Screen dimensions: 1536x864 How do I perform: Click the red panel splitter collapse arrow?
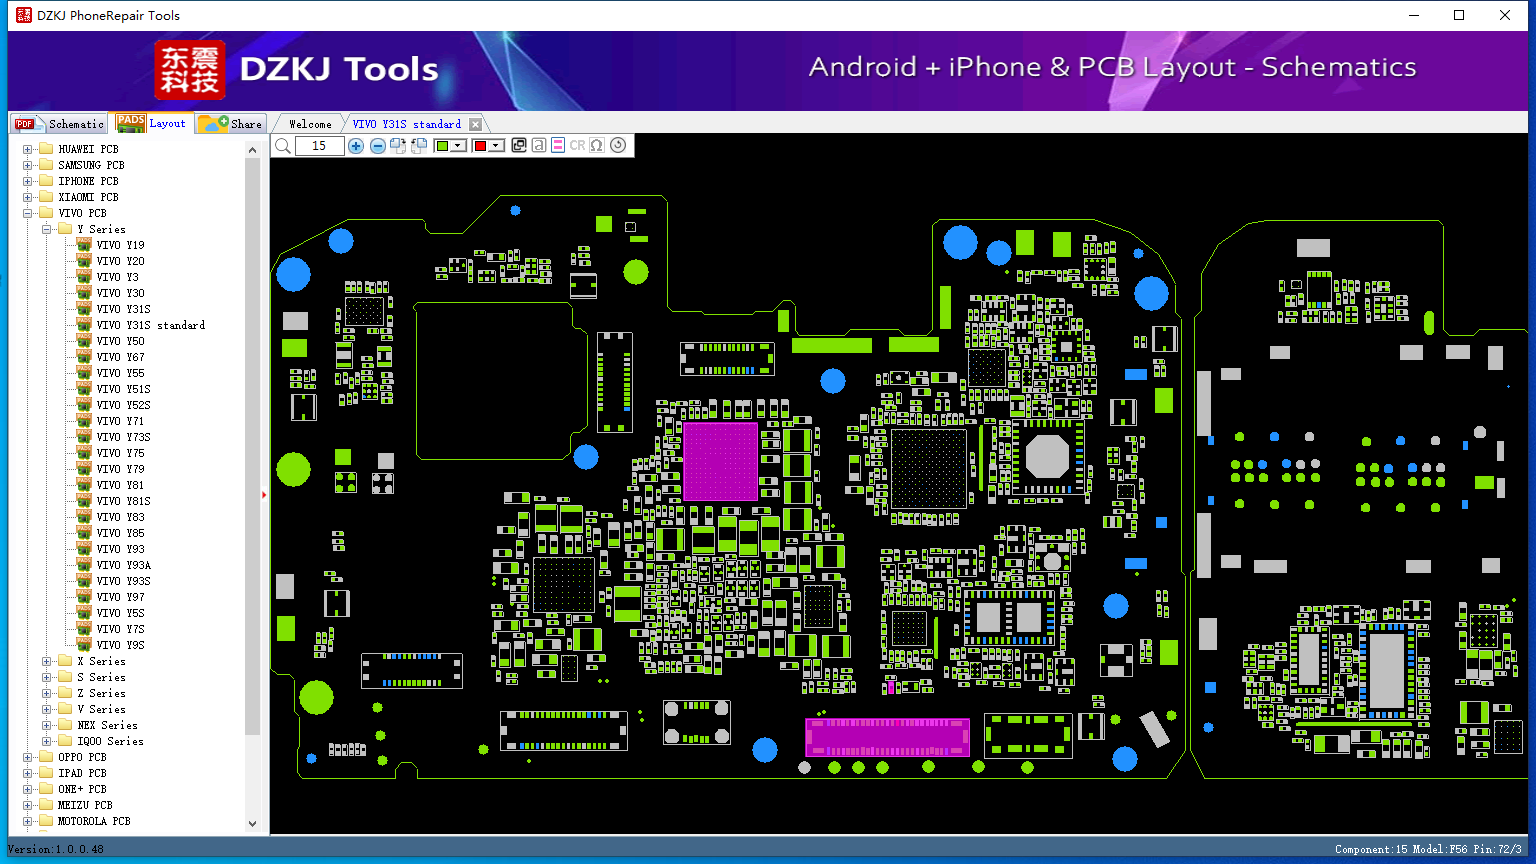pos(265,494)
